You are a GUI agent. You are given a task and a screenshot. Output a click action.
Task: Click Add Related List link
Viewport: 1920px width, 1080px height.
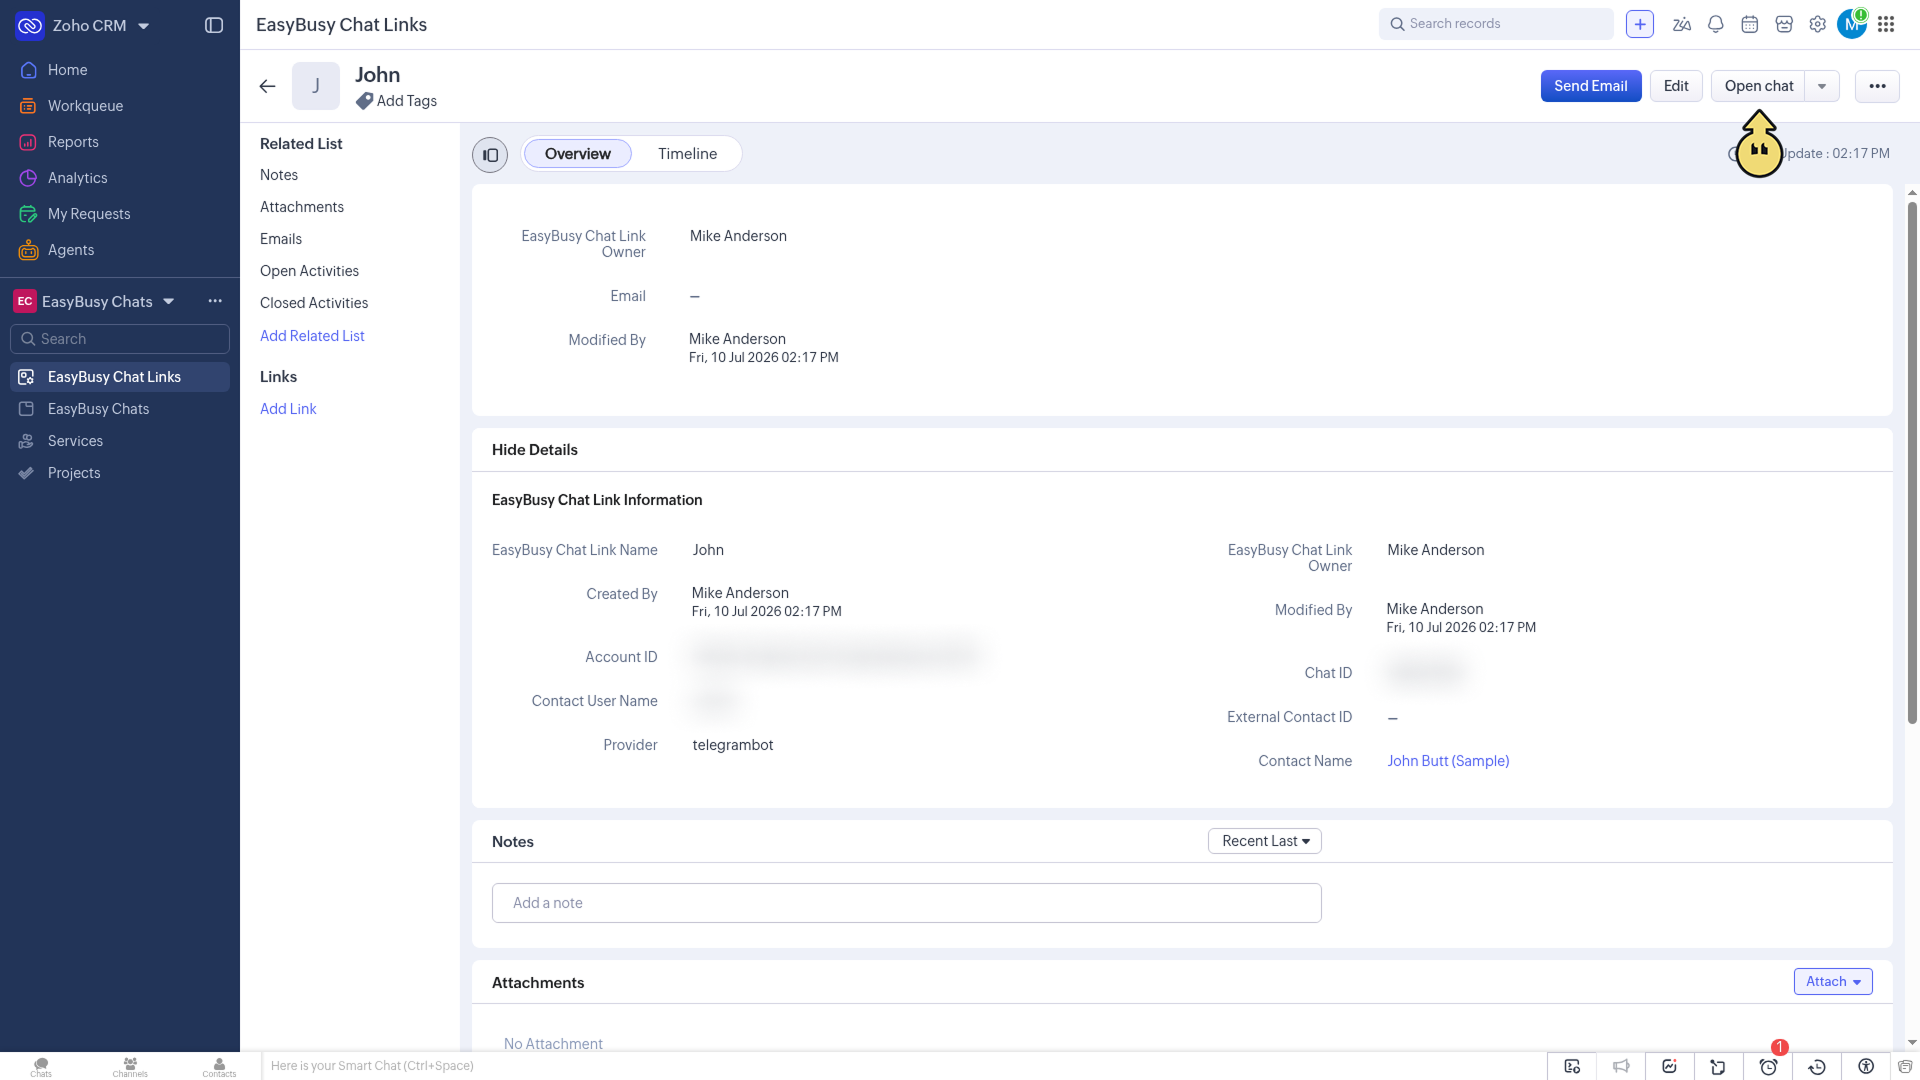(312, 336)
